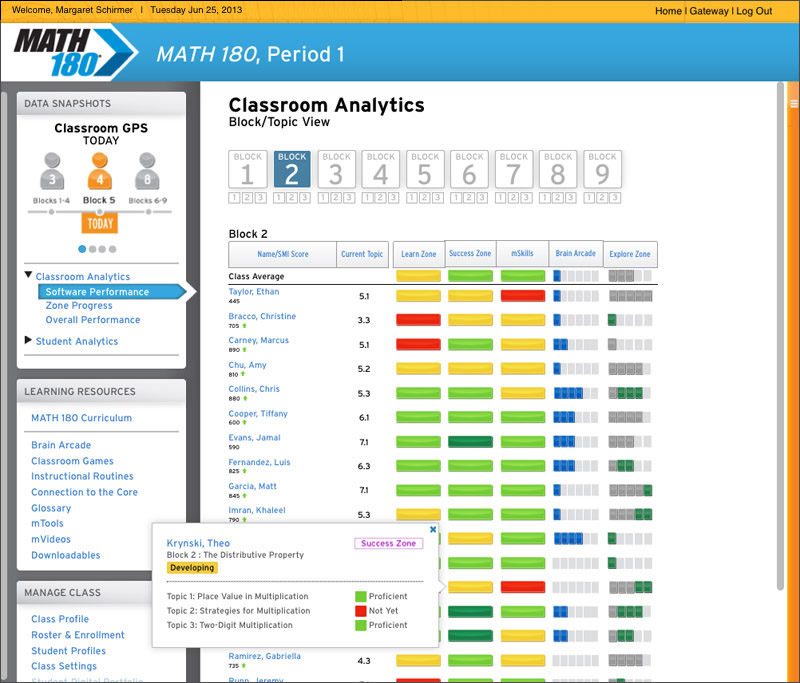Click Krynski, Theo name in popup

pyautogui.click(x=198, y=543)
